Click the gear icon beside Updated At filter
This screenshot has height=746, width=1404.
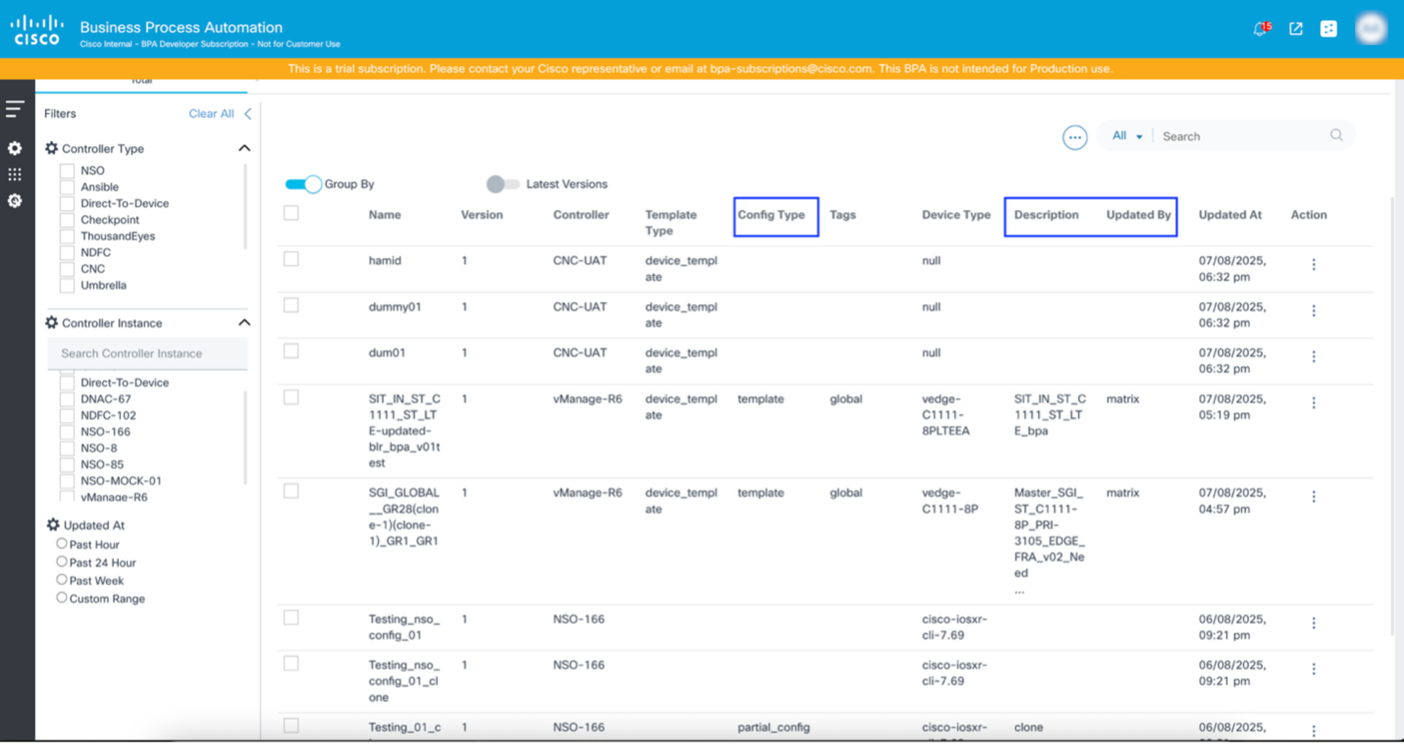(x=53, y=525)
